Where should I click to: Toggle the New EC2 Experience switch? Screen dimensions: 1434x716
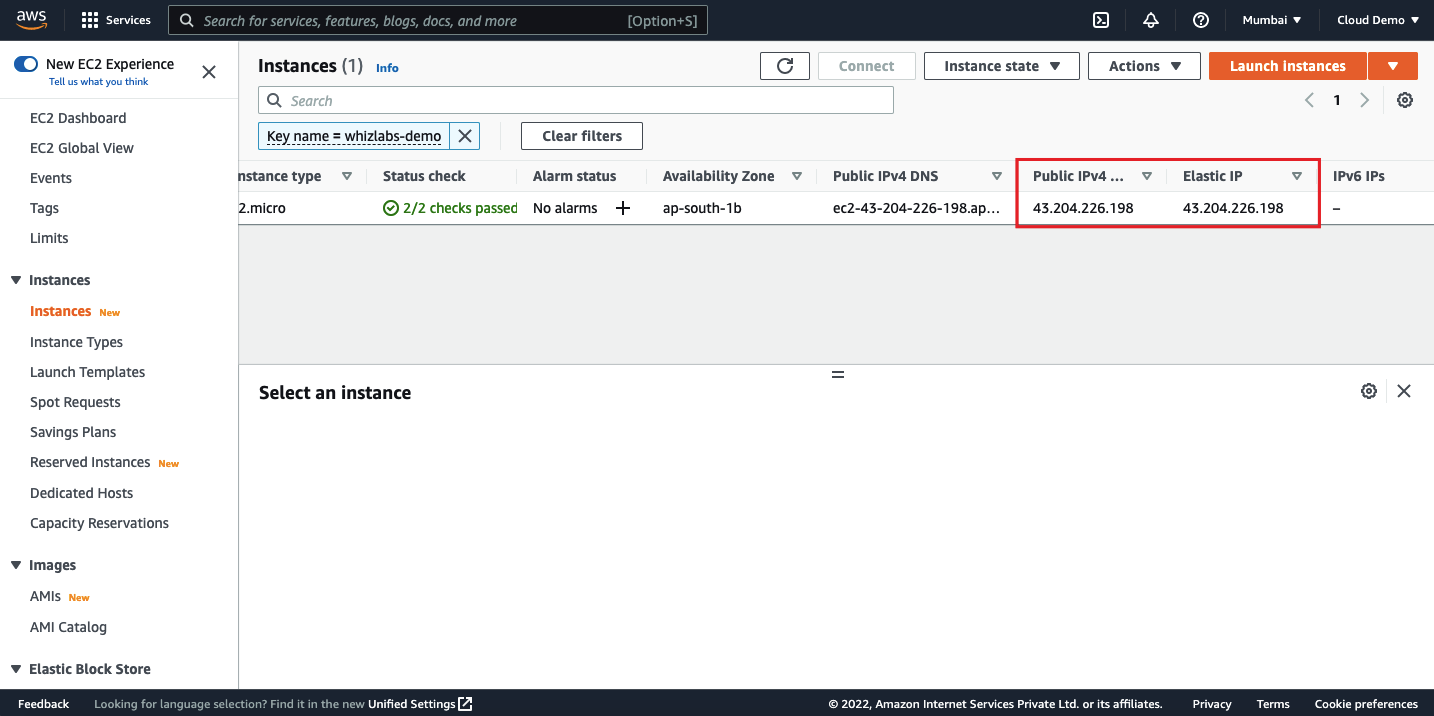[x=25, y=64]
